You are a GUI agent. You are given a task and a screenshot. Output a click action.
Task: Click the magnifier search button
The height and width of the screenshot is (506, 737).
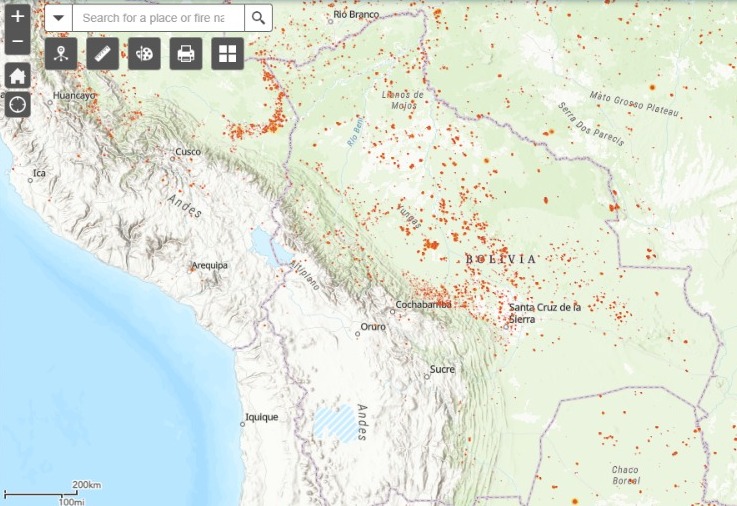[x=259, y=18]
